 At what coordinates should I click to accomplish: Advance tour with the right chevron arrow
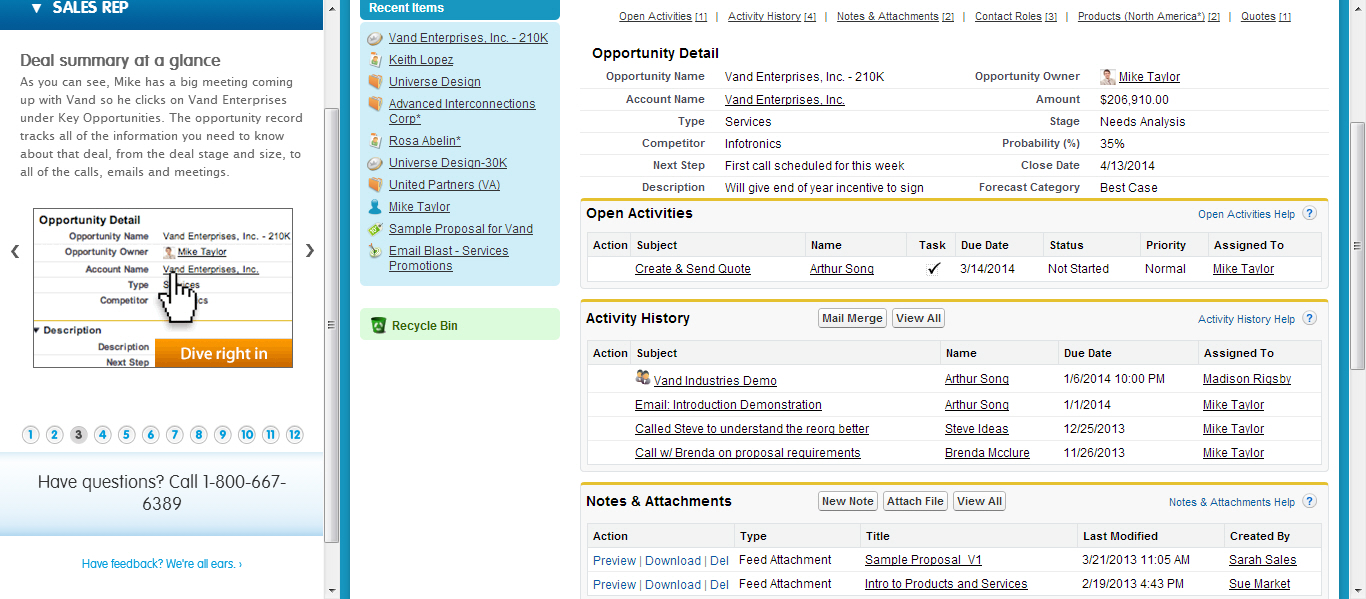310,251
